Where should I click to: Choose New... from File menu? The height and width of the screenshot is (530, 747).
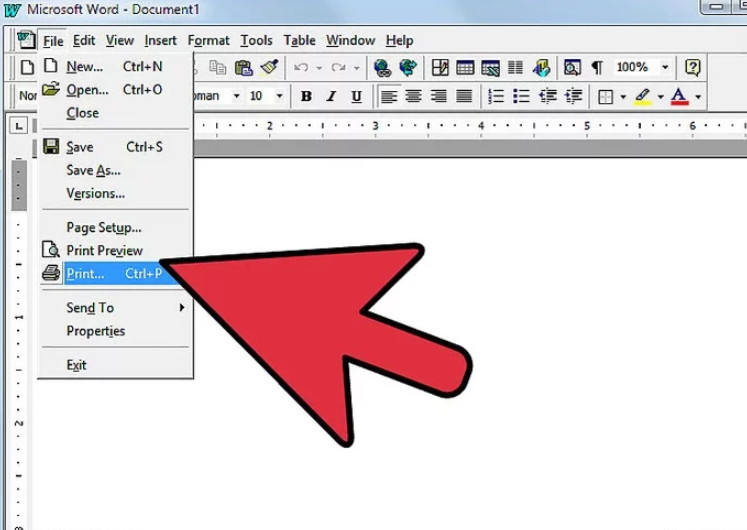click(115, 67)
